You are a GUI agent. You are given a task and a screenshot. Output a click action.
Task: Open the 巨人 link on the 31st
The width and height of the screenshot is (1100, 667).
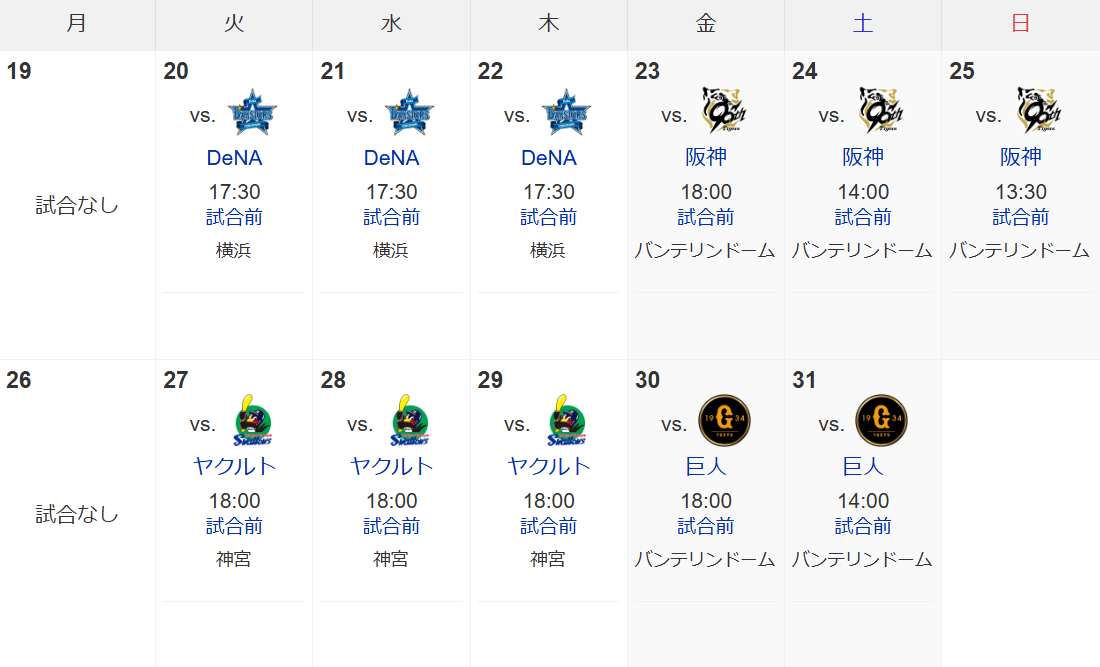click(x=863, y=466)
